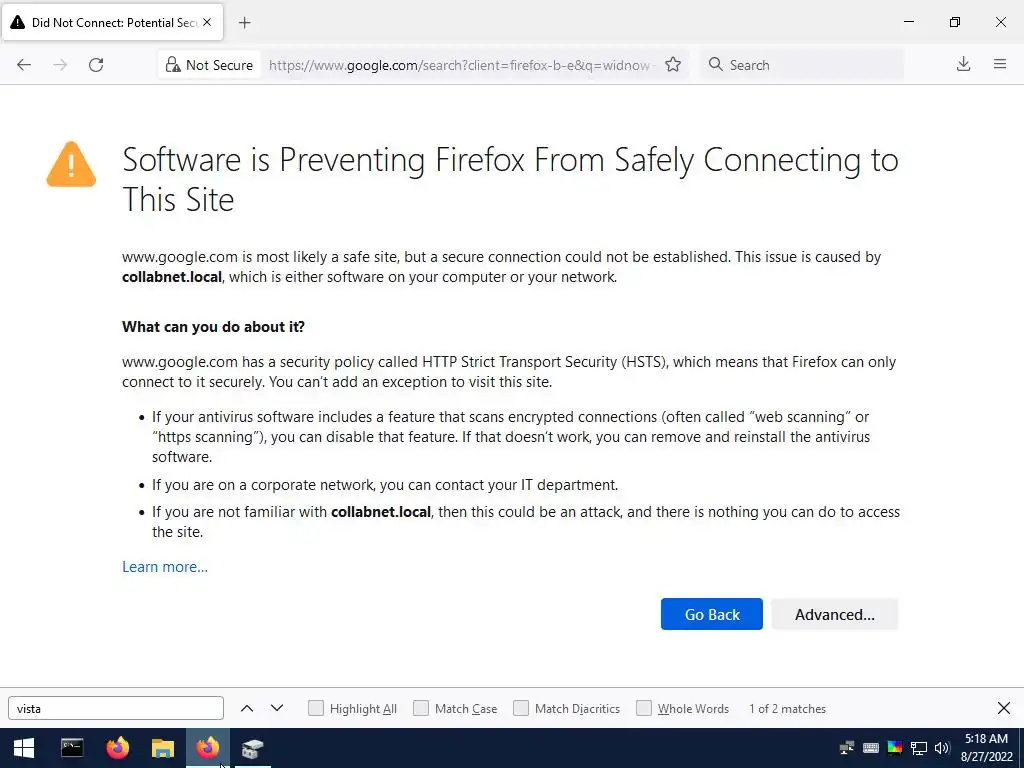The width and height of the screenshot is (1024, 768).
Task: Open the Firefox hamburger menu
Action: [x=999, y=65]
